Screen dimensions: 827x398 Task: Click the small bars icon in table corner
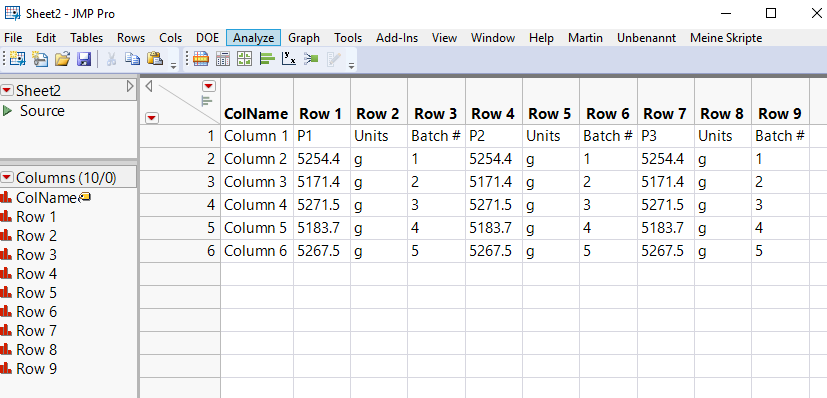[x=208, y=101]
